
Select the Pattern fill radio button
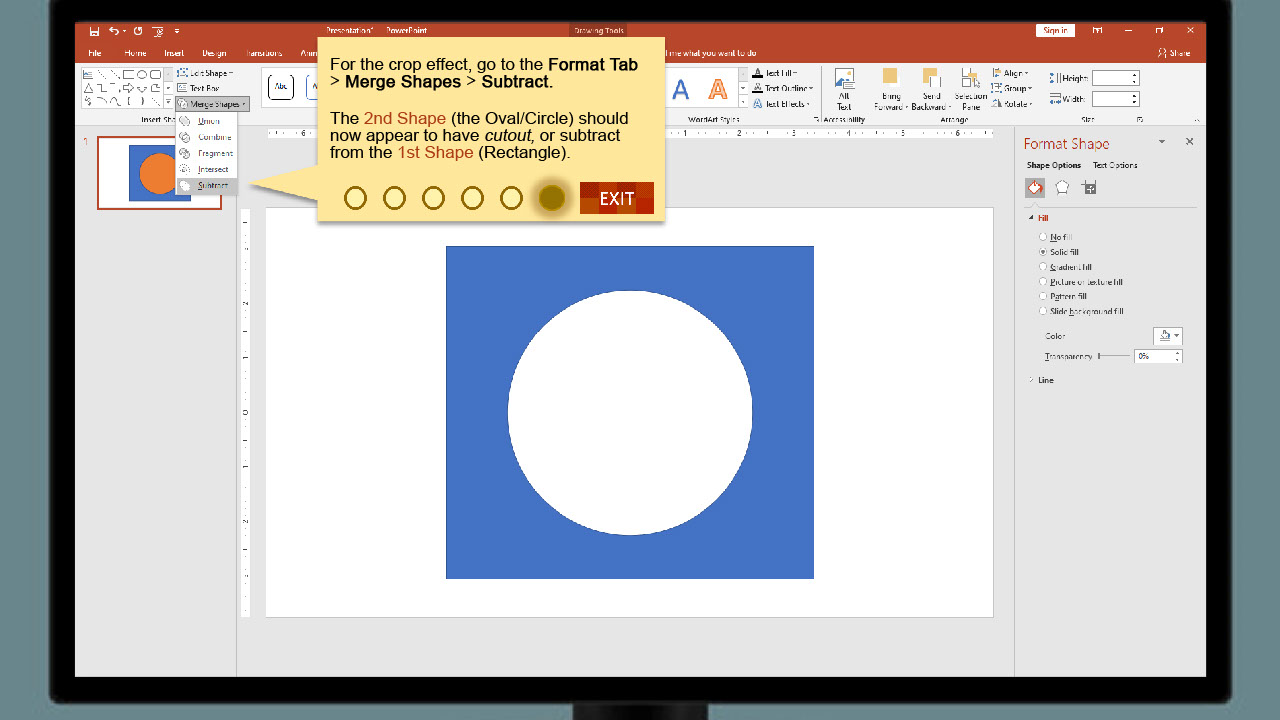pos(1043,296)
